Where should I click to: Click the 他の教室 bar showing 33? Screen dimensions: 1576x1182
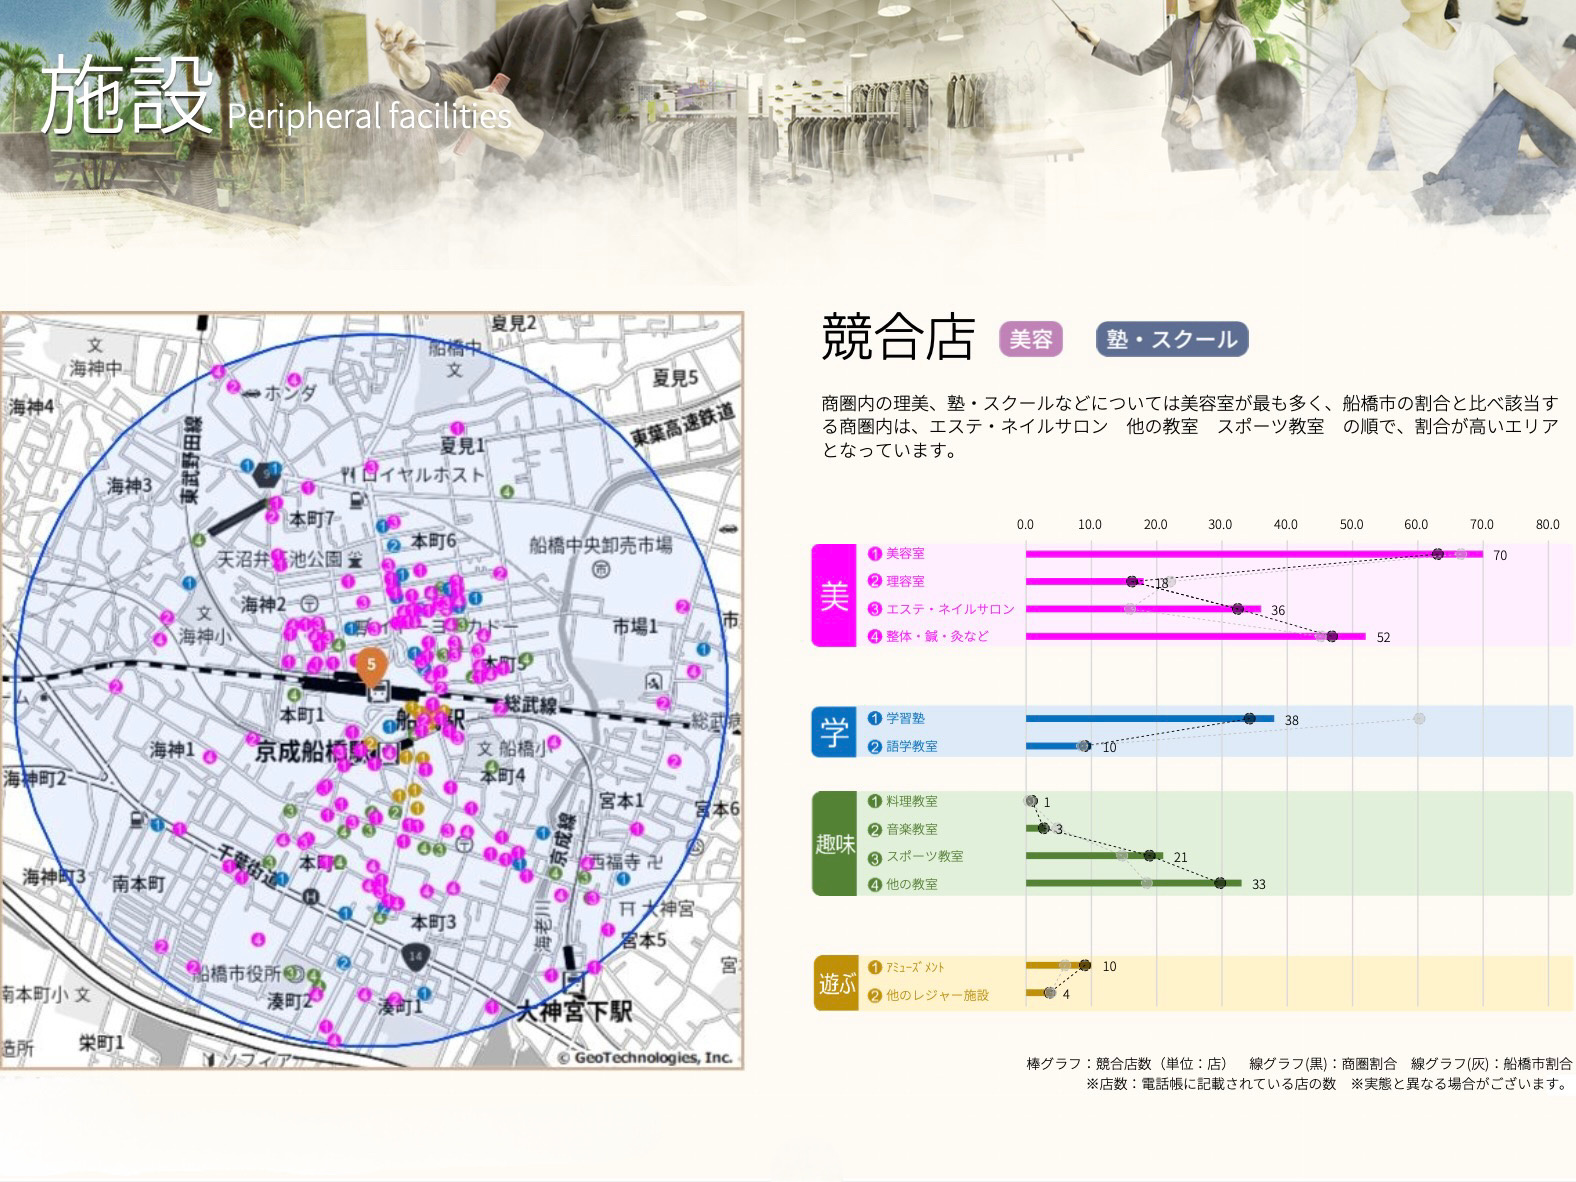[x=1130, y=884]
